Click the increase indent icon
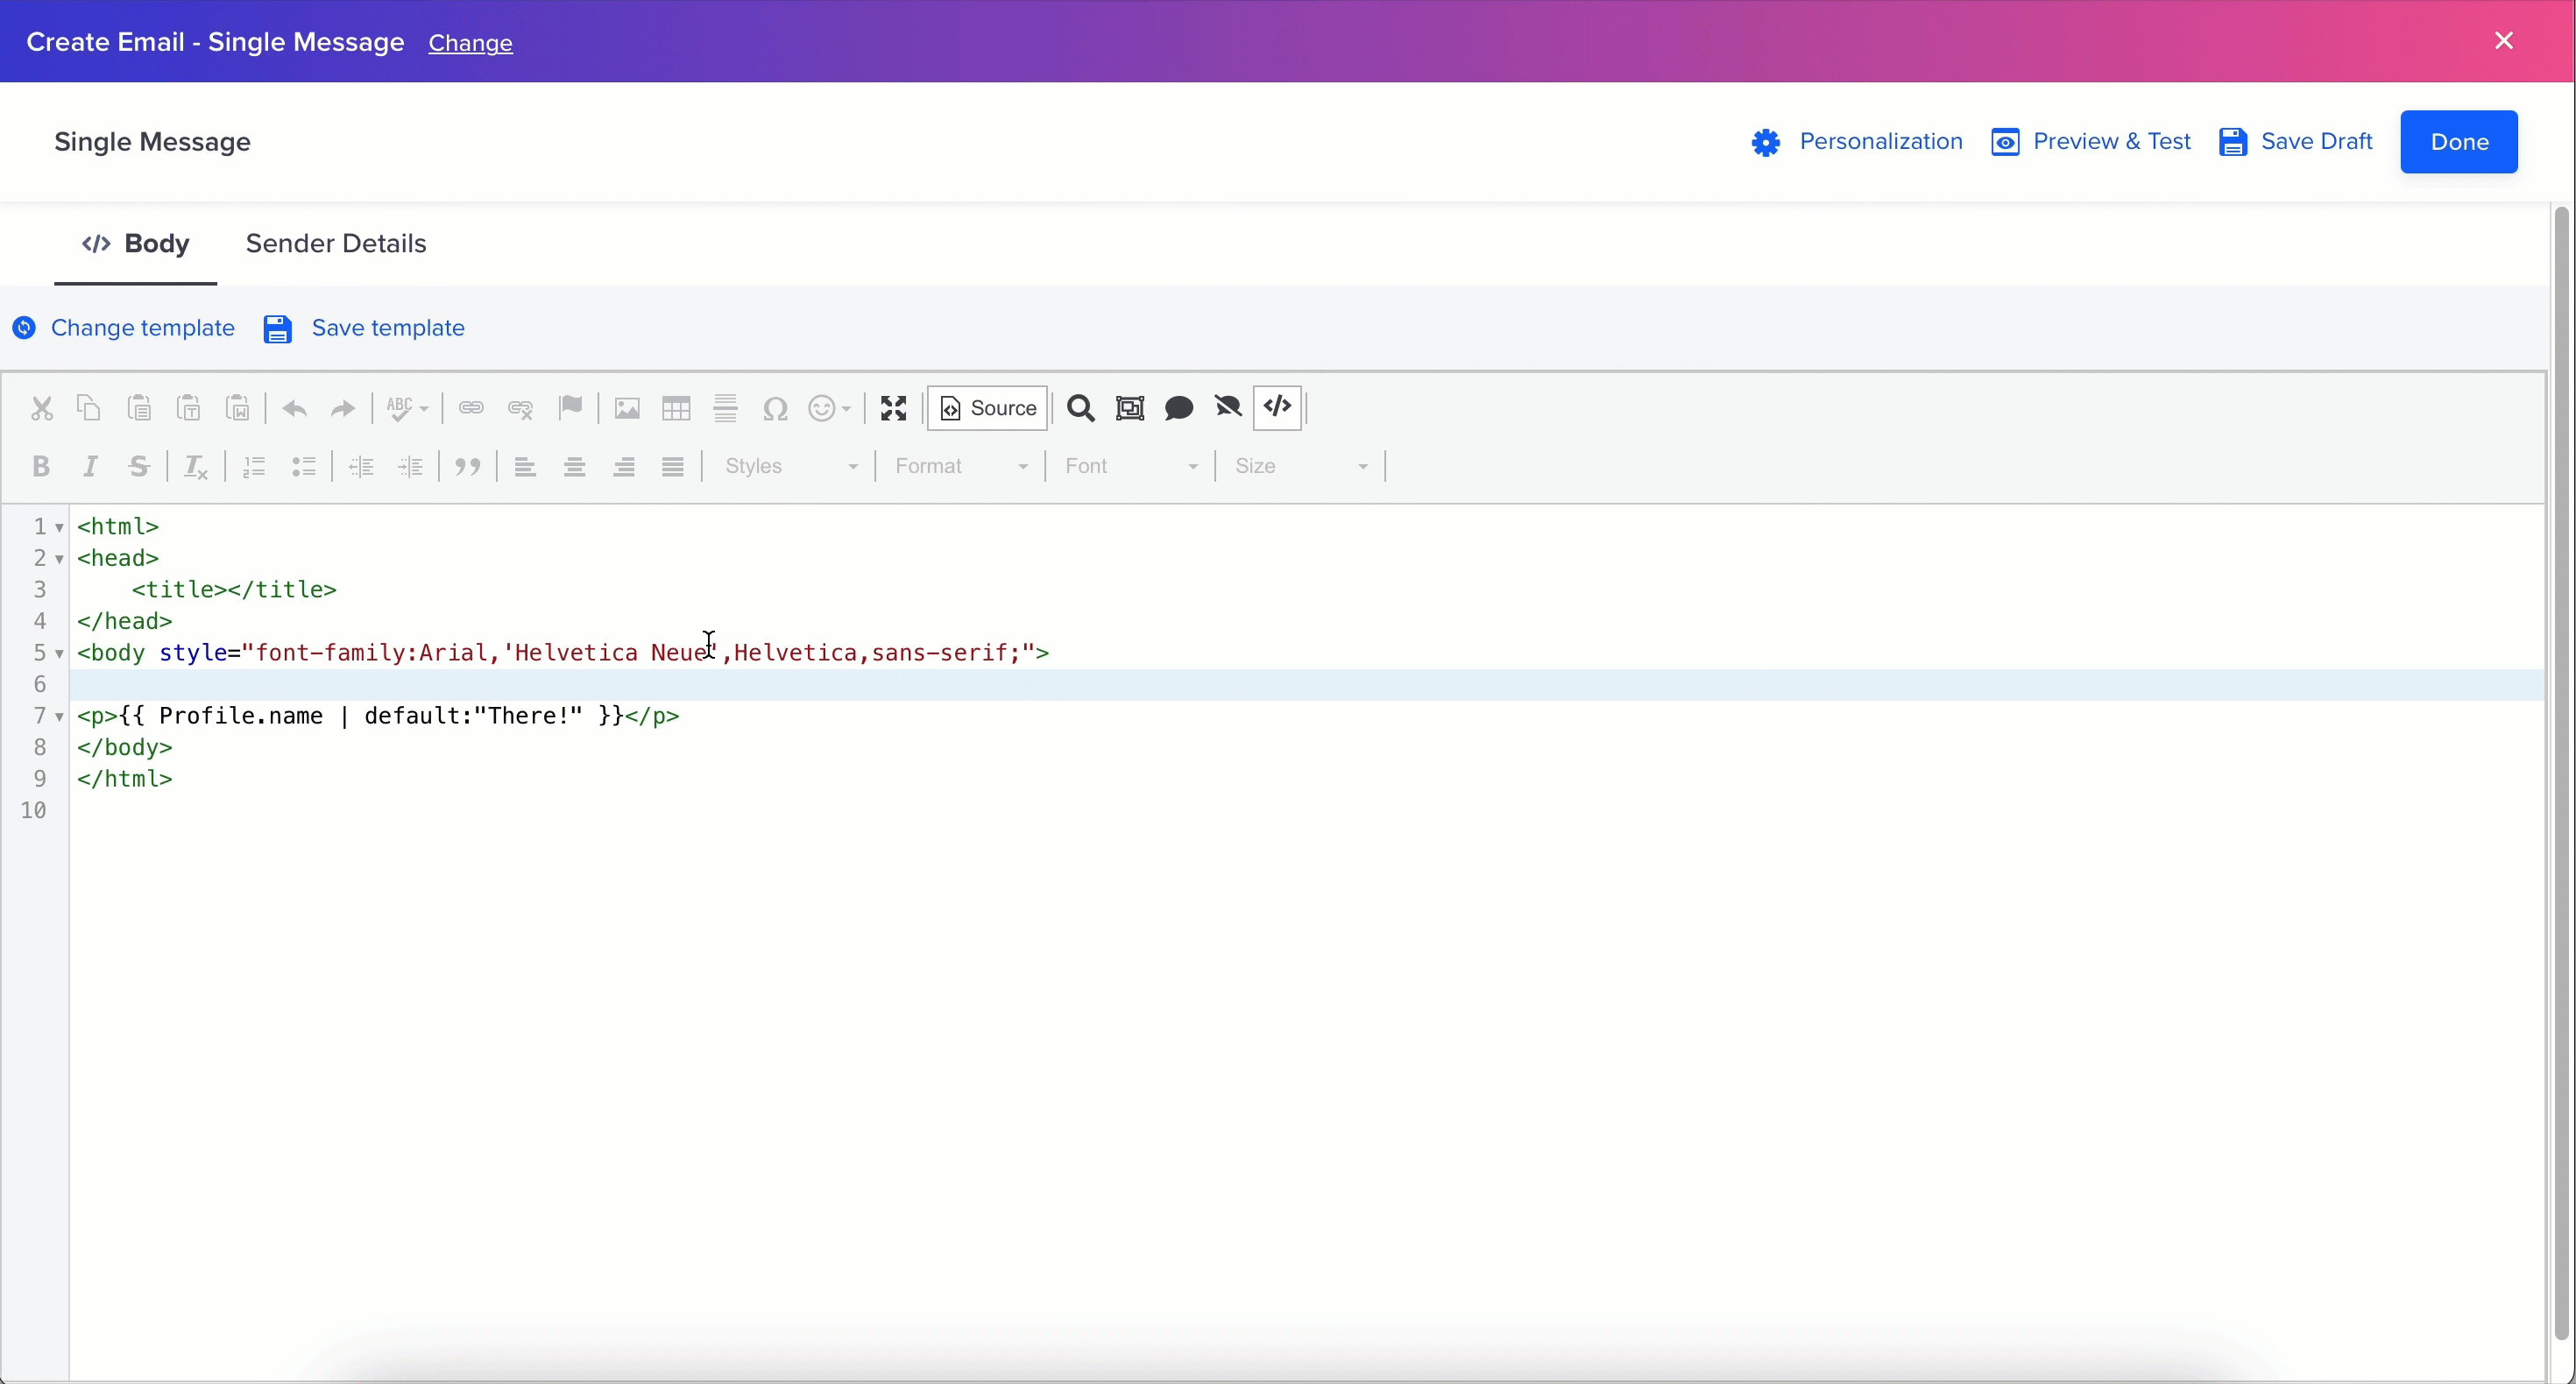 pyautogui.click(x=411, y=466)
